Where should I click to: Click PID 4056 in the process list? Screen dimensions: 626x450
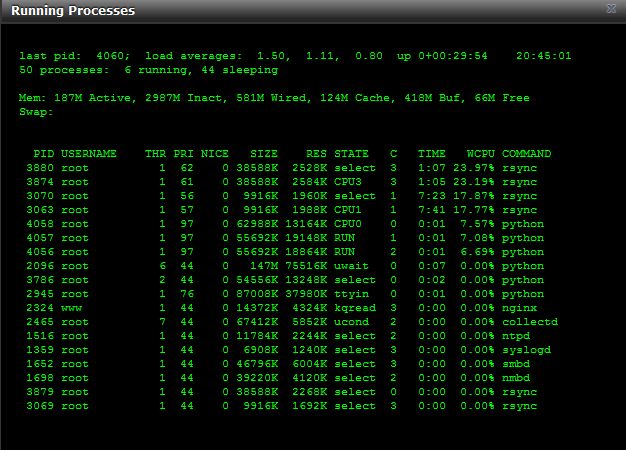coord(40,252)
